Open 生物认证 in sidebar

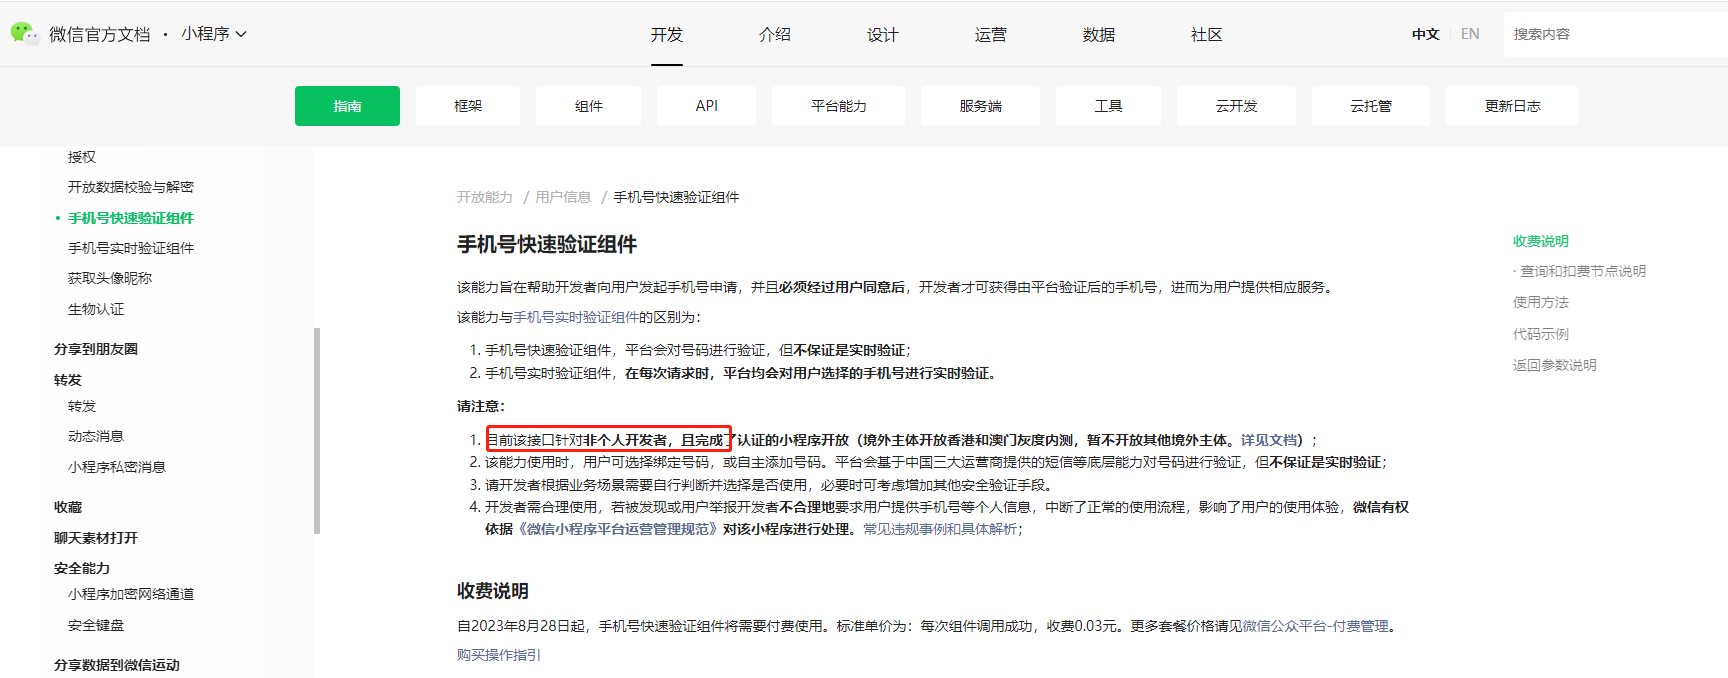(96, 309)
